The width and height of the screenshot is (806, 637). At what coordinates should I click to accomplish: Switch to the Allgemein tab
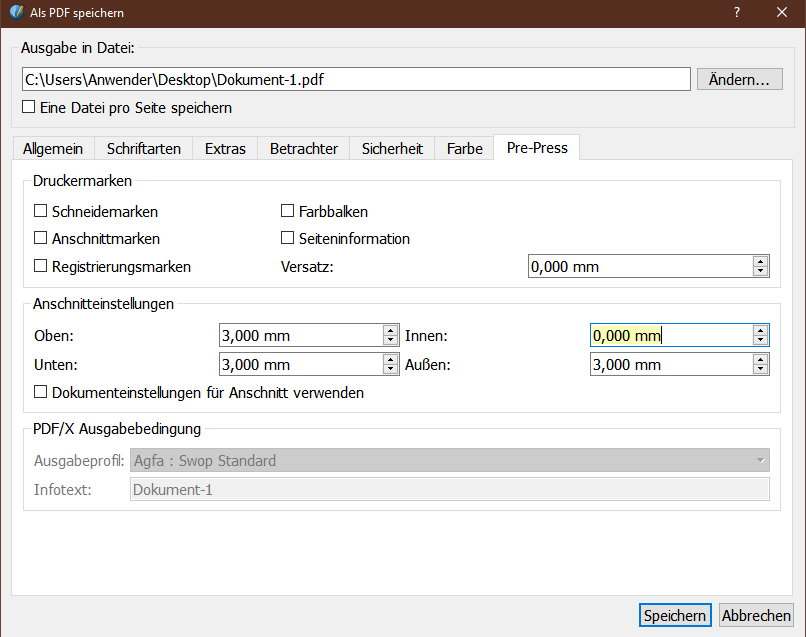(x=53, y=149)
